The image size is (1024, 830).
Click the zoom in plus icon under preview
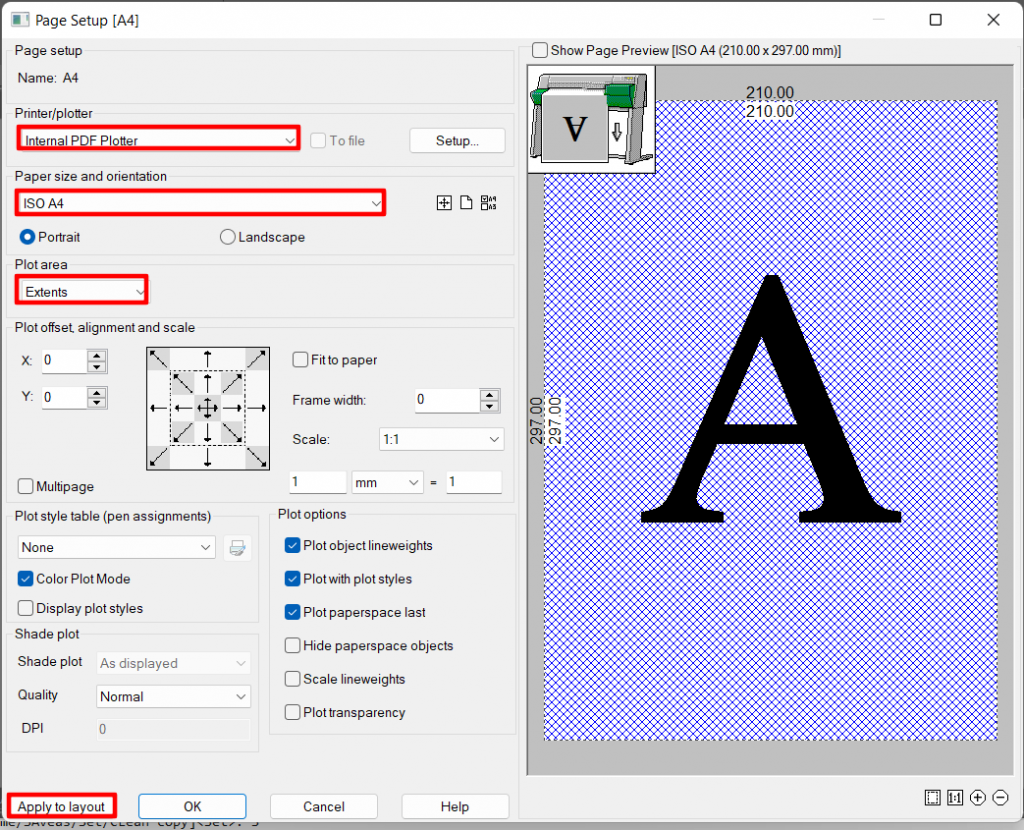click(978, 798)
